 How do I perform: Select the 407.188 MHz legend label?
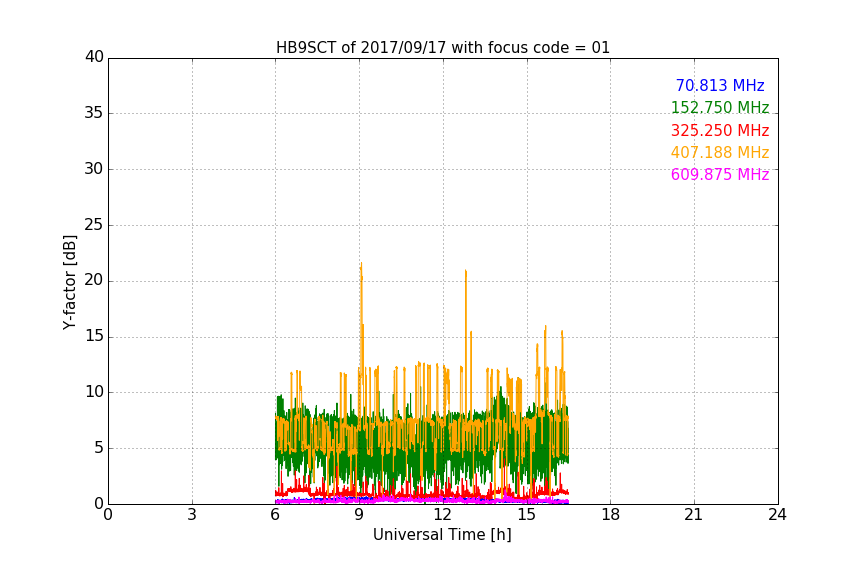point(720,152)
